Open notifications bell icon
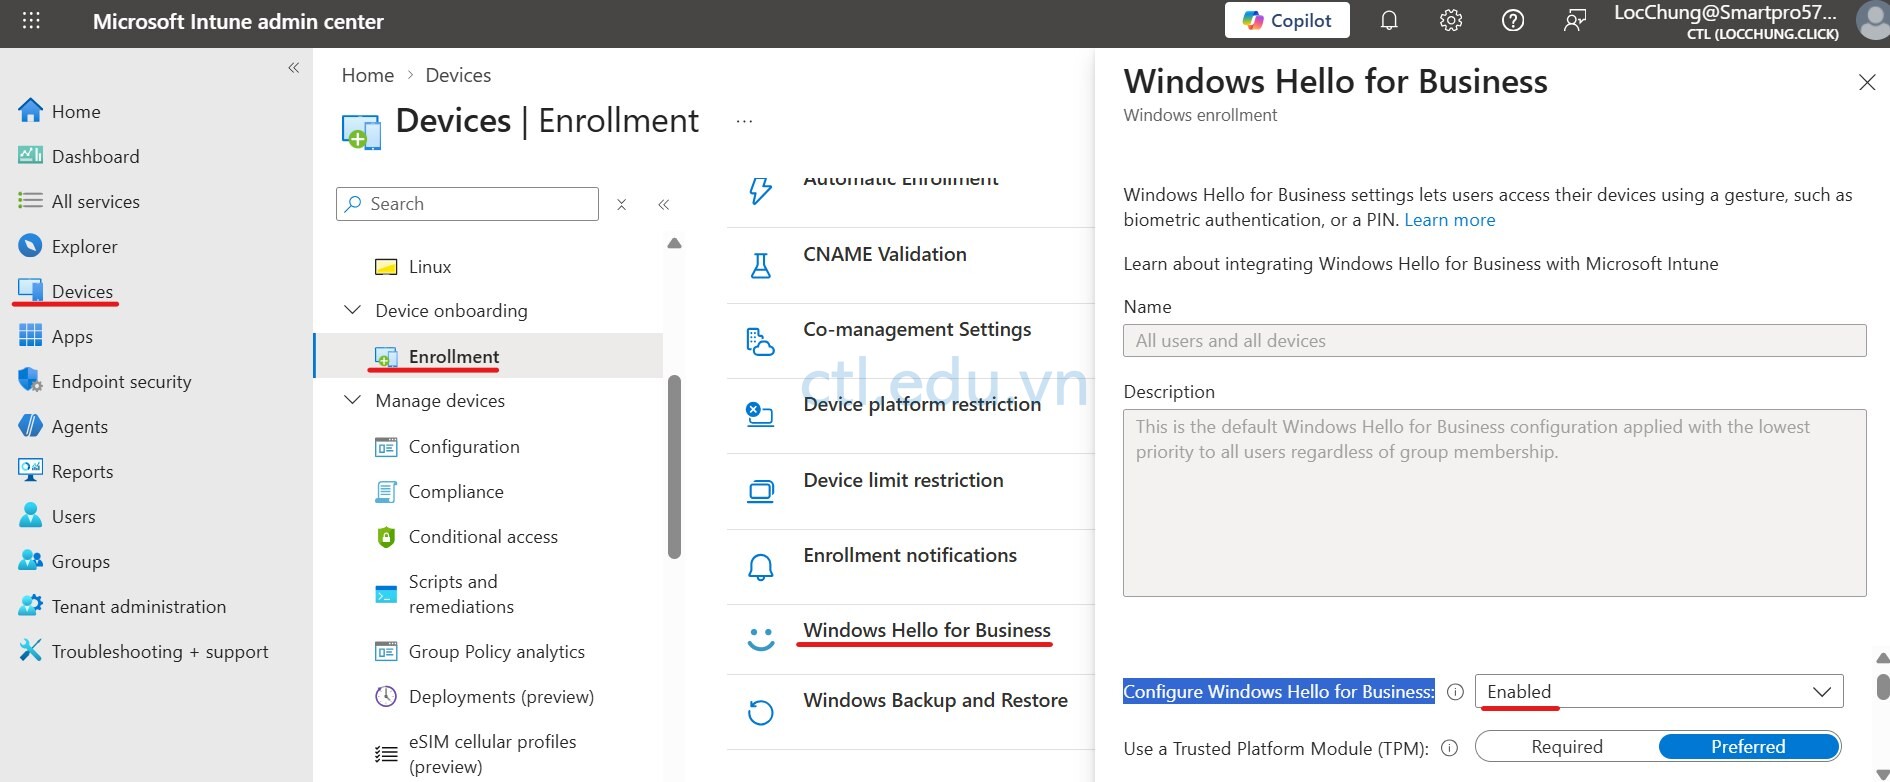 pyautogui.click(x=1389, y=21)
